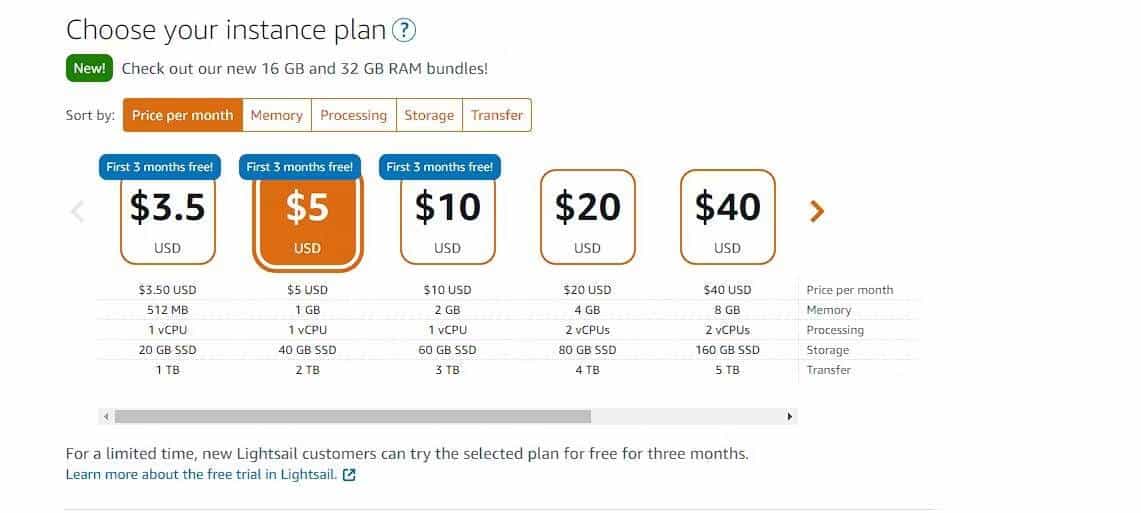Select the $3.5 USD plan
This screenshot has width=1141, height=513.
tap(168, 217)
